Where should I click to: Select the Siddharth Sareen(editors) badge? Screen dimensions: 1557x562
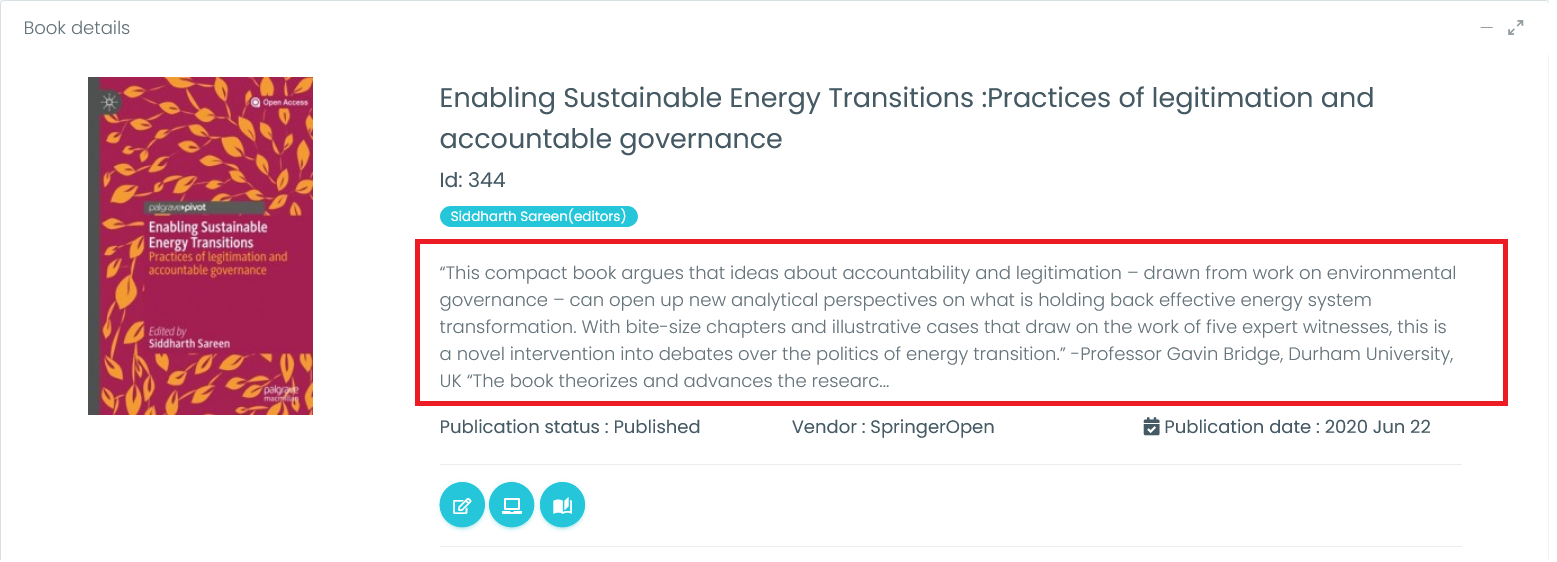click(538, 216)
